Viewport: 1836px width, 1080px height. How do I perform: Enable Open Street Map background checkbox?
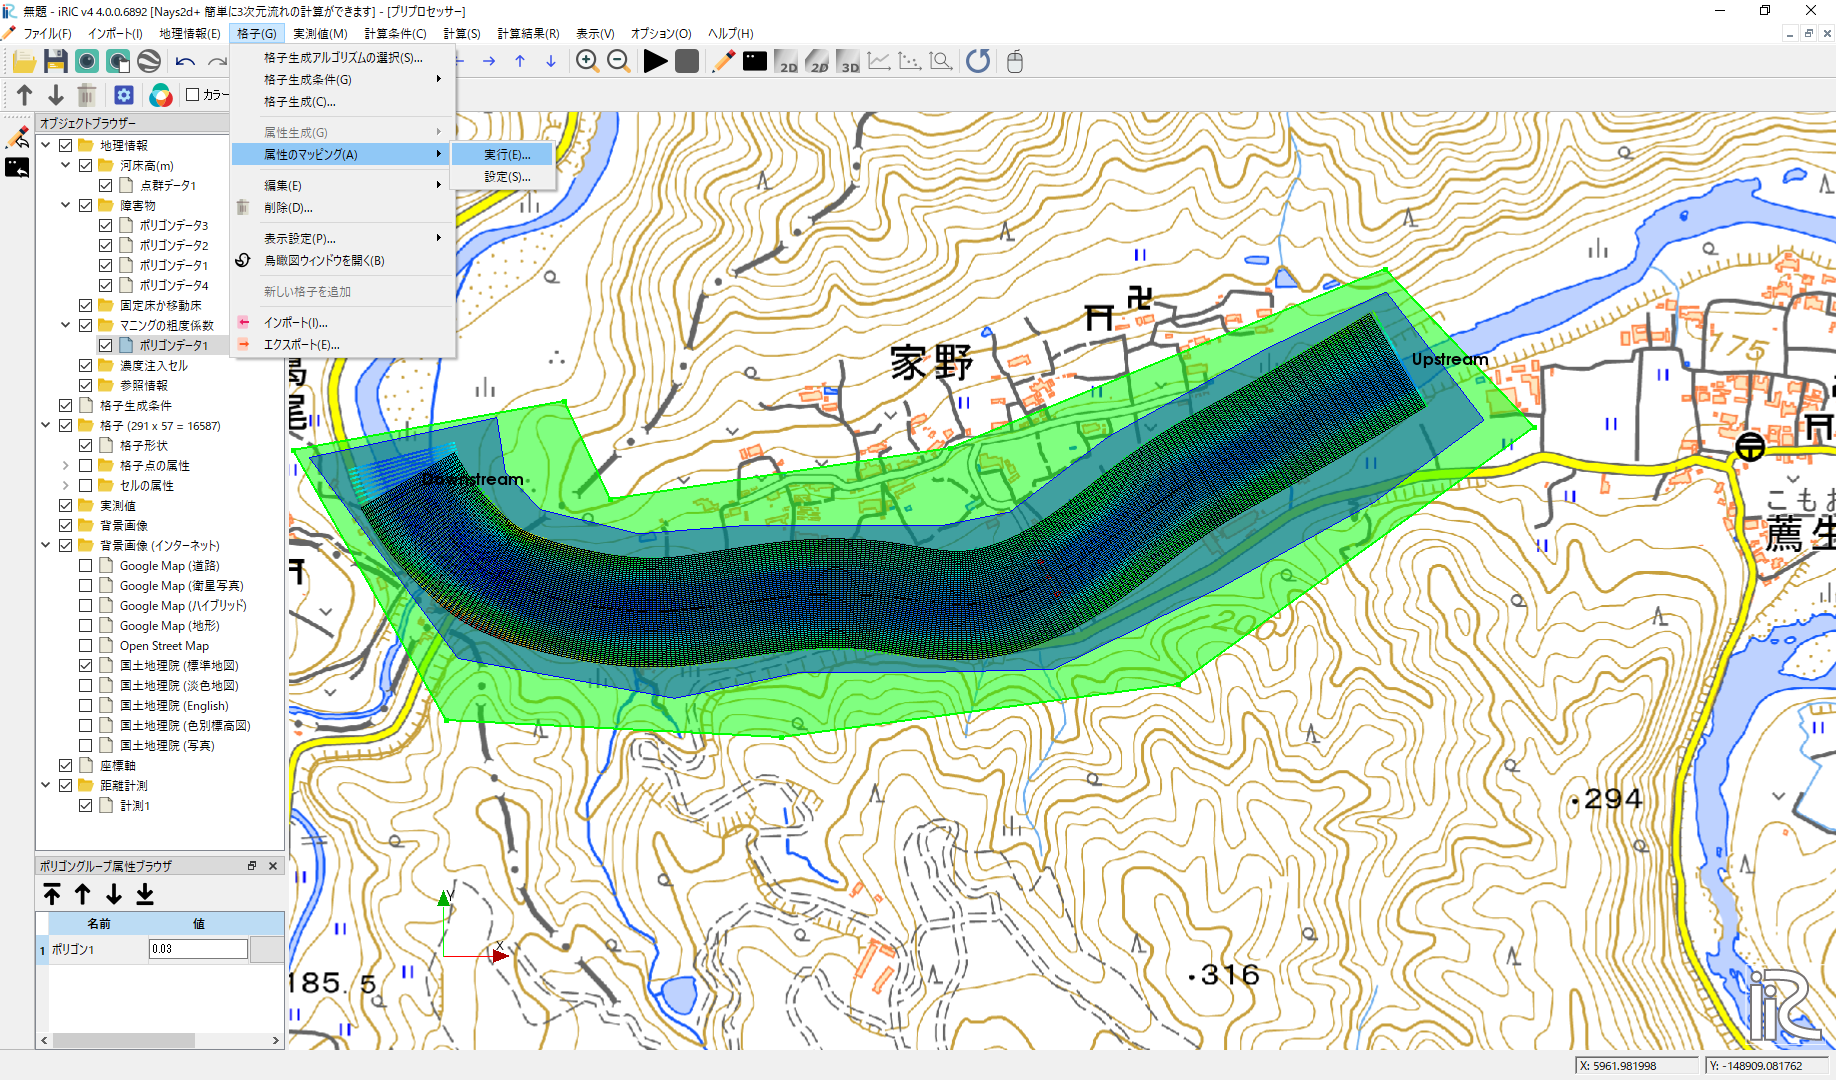pyautogui.click(x=86, y=645)
